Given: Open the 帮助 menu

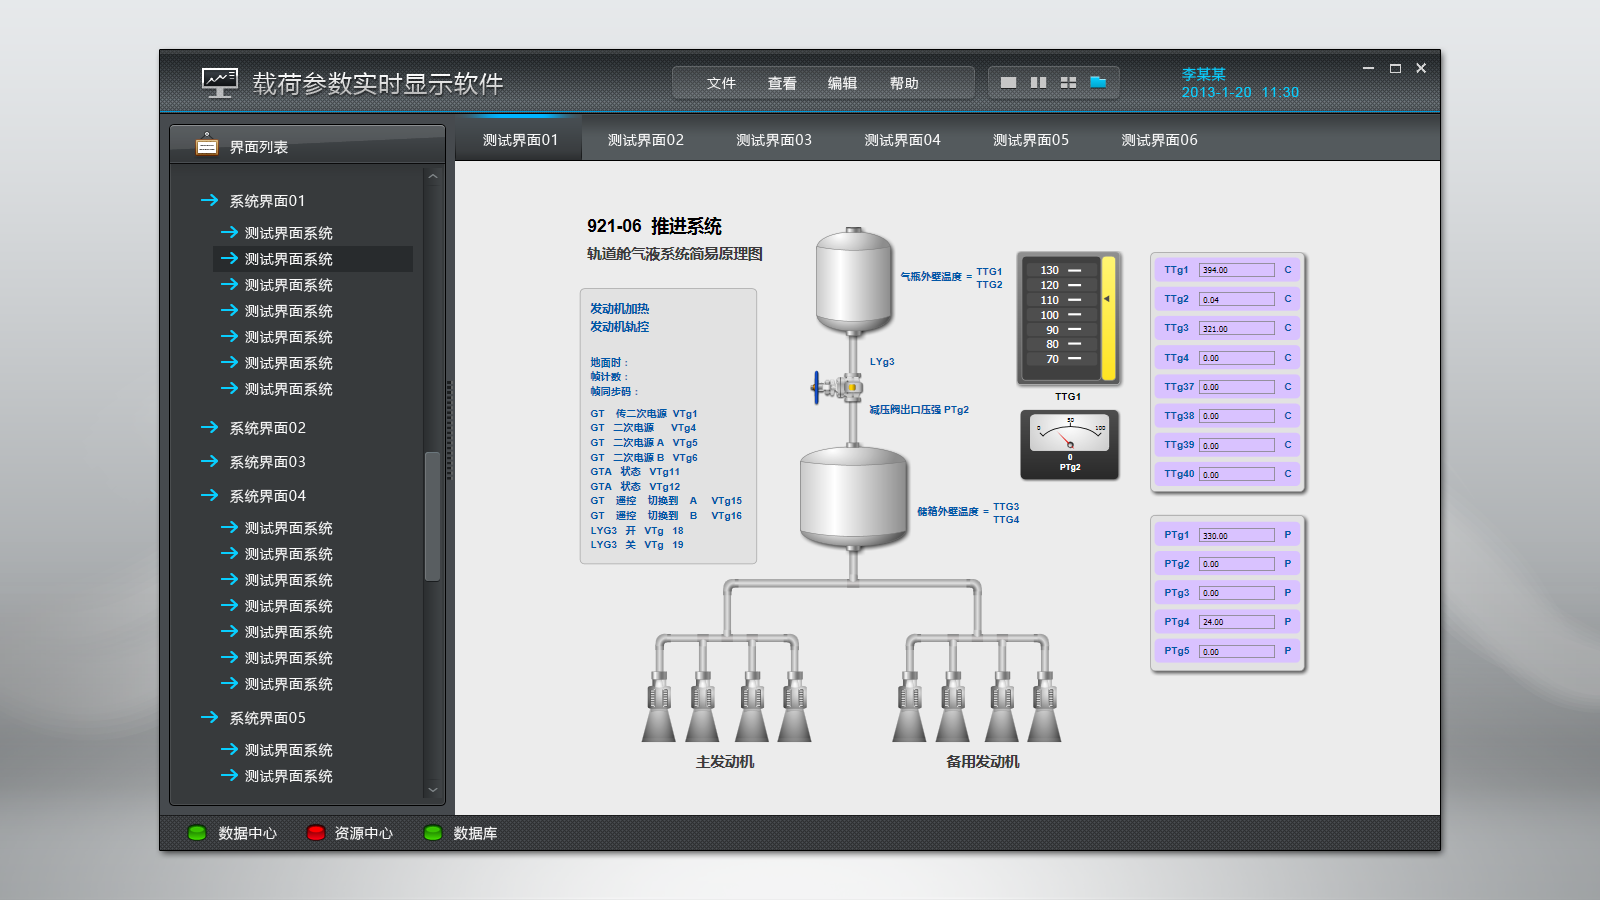Looking at the screenshot, I should pyautogui.click(x=904, y=83).
